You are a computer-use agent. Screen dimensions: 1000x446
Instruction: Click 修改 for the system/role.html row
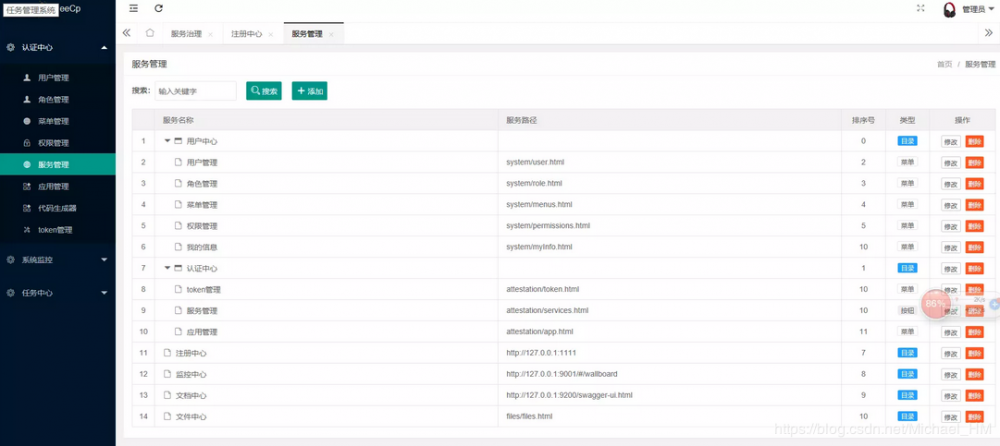tap(951, 184)
